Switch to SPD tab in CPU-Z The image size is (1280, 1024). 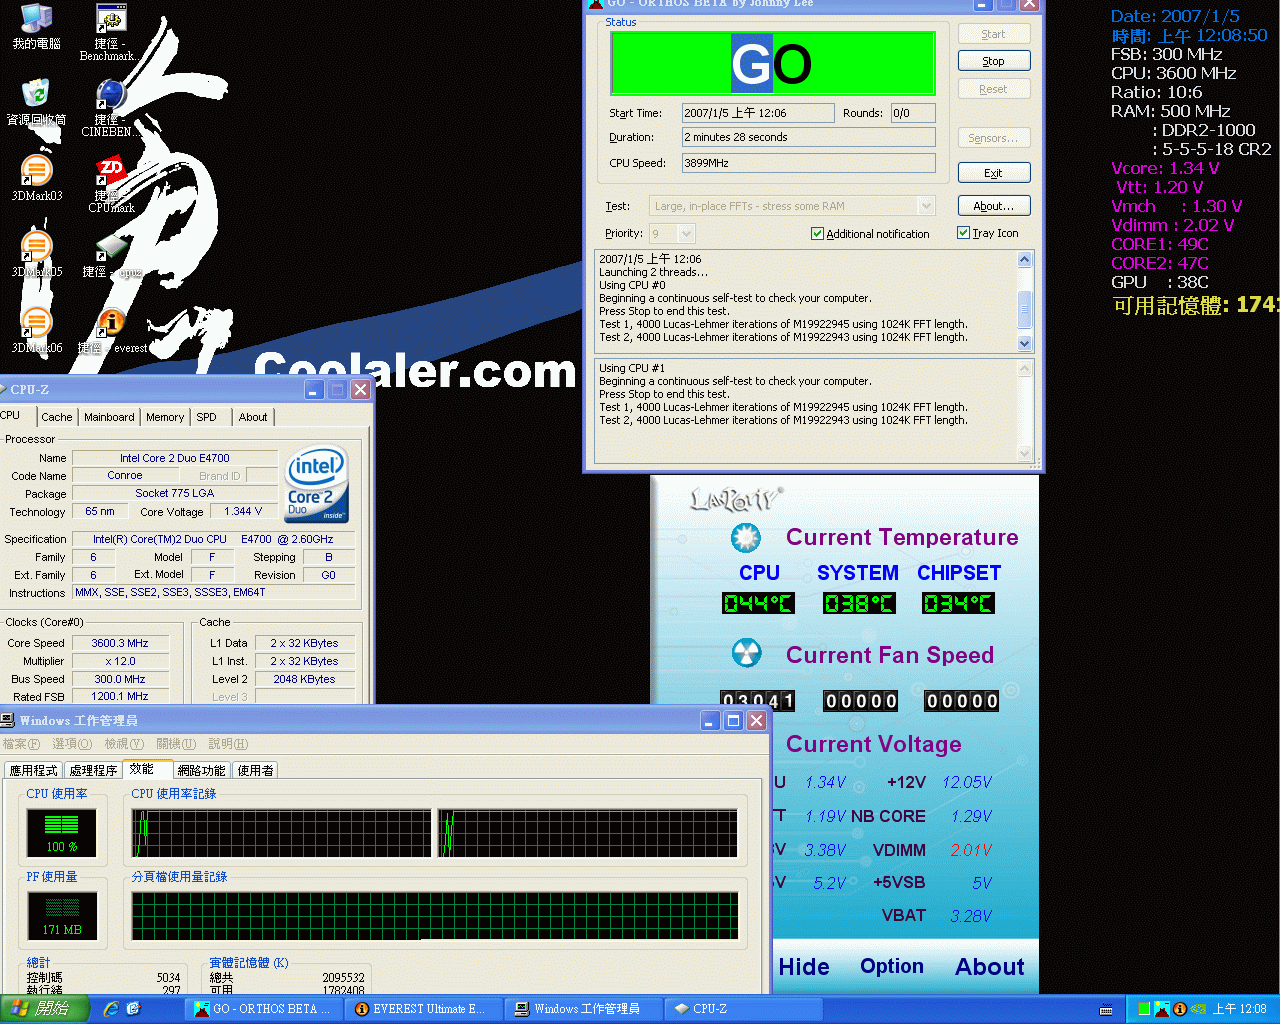(206, 417)
